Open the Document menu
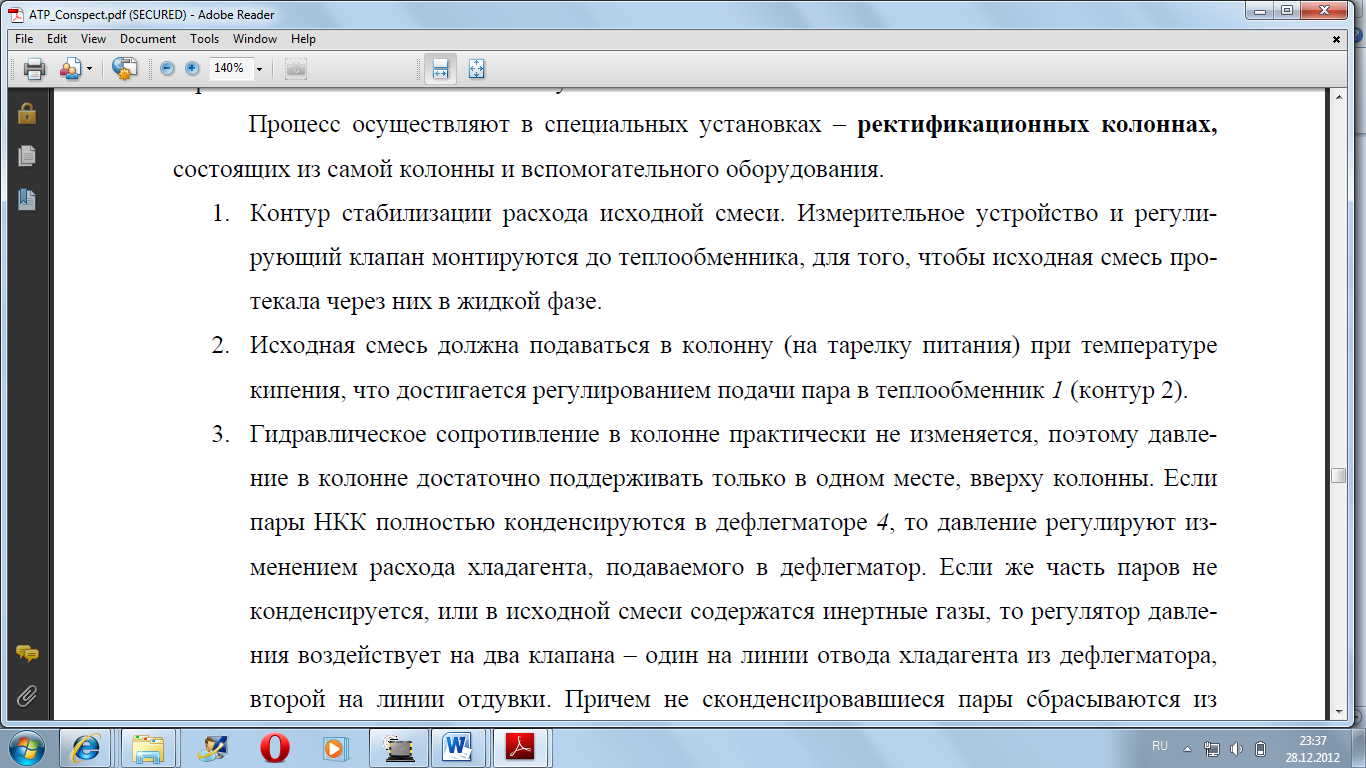The image size is (1366, 768). pyautogui.click(x=148, y=39)
